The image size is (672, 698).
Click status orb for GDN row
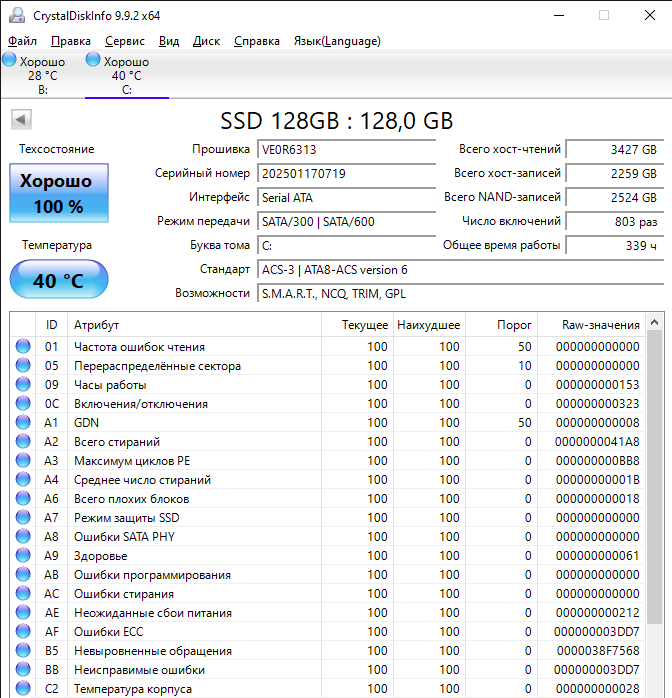pyautogui.click(x=23, y=422)
